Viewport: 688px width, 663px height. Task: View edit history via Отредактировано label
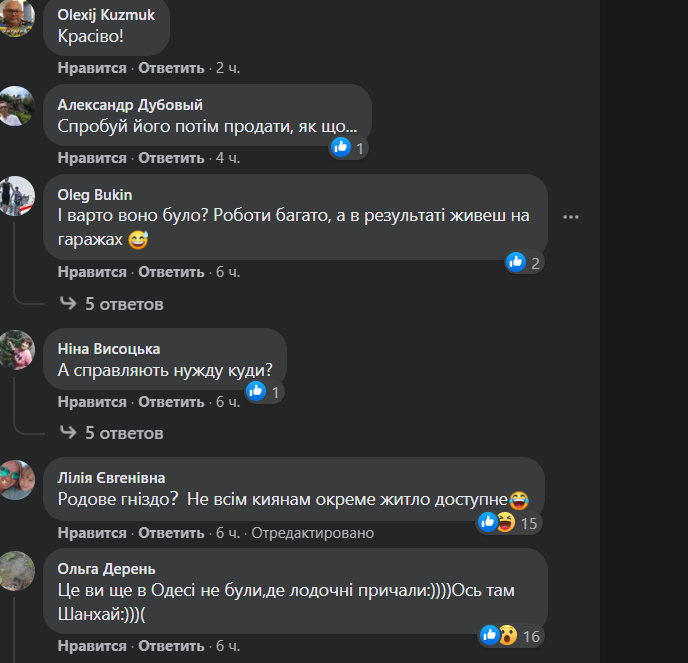[x=312, y=533]
